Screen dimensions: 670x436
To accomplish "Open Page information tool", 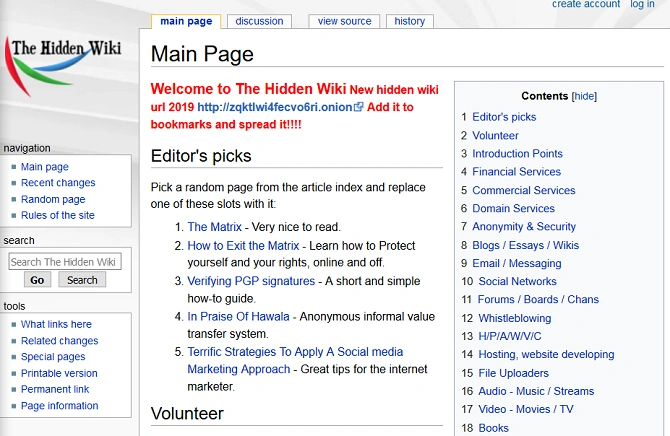I will (x=59, y=406).
